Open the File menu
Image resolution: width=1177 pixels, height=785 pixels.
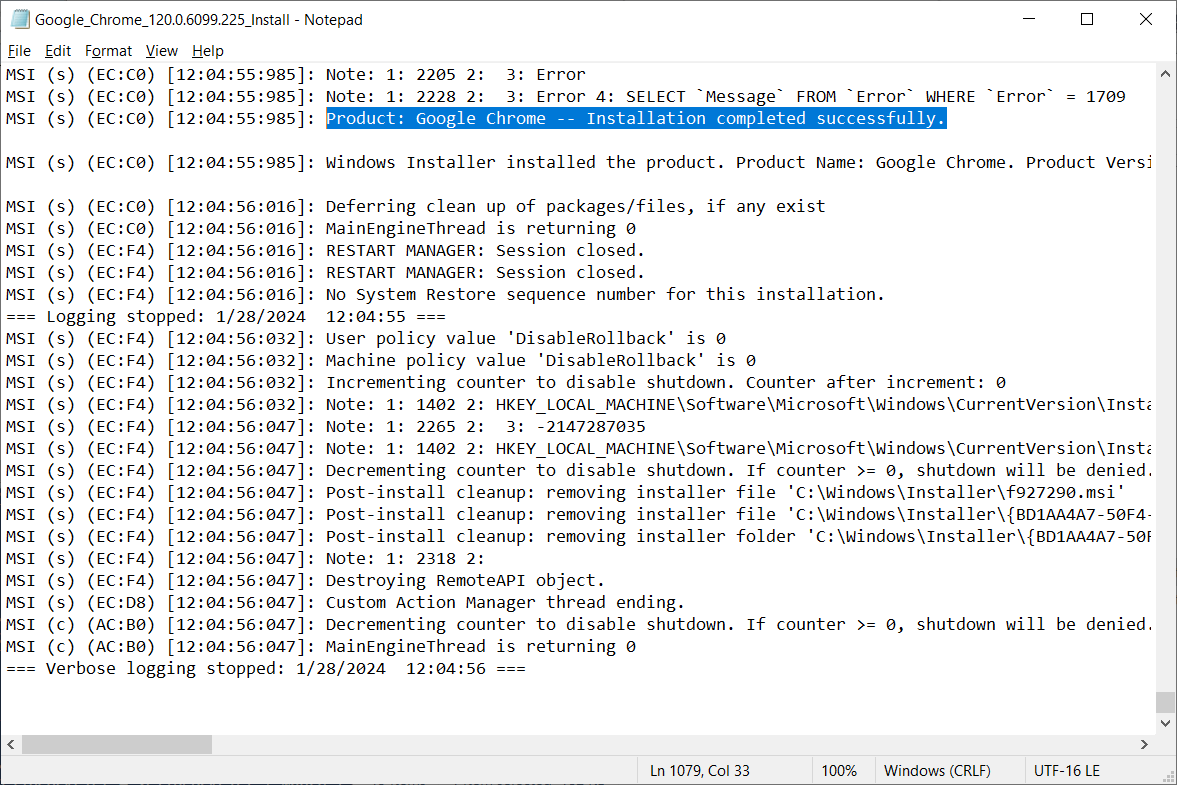pos(19,51)
